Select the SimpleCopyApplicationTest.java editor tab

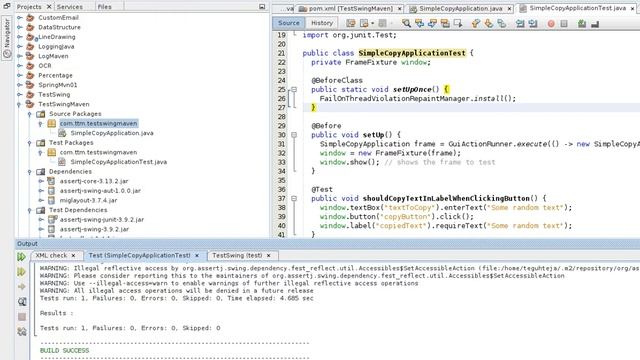(x=577, y=8)
